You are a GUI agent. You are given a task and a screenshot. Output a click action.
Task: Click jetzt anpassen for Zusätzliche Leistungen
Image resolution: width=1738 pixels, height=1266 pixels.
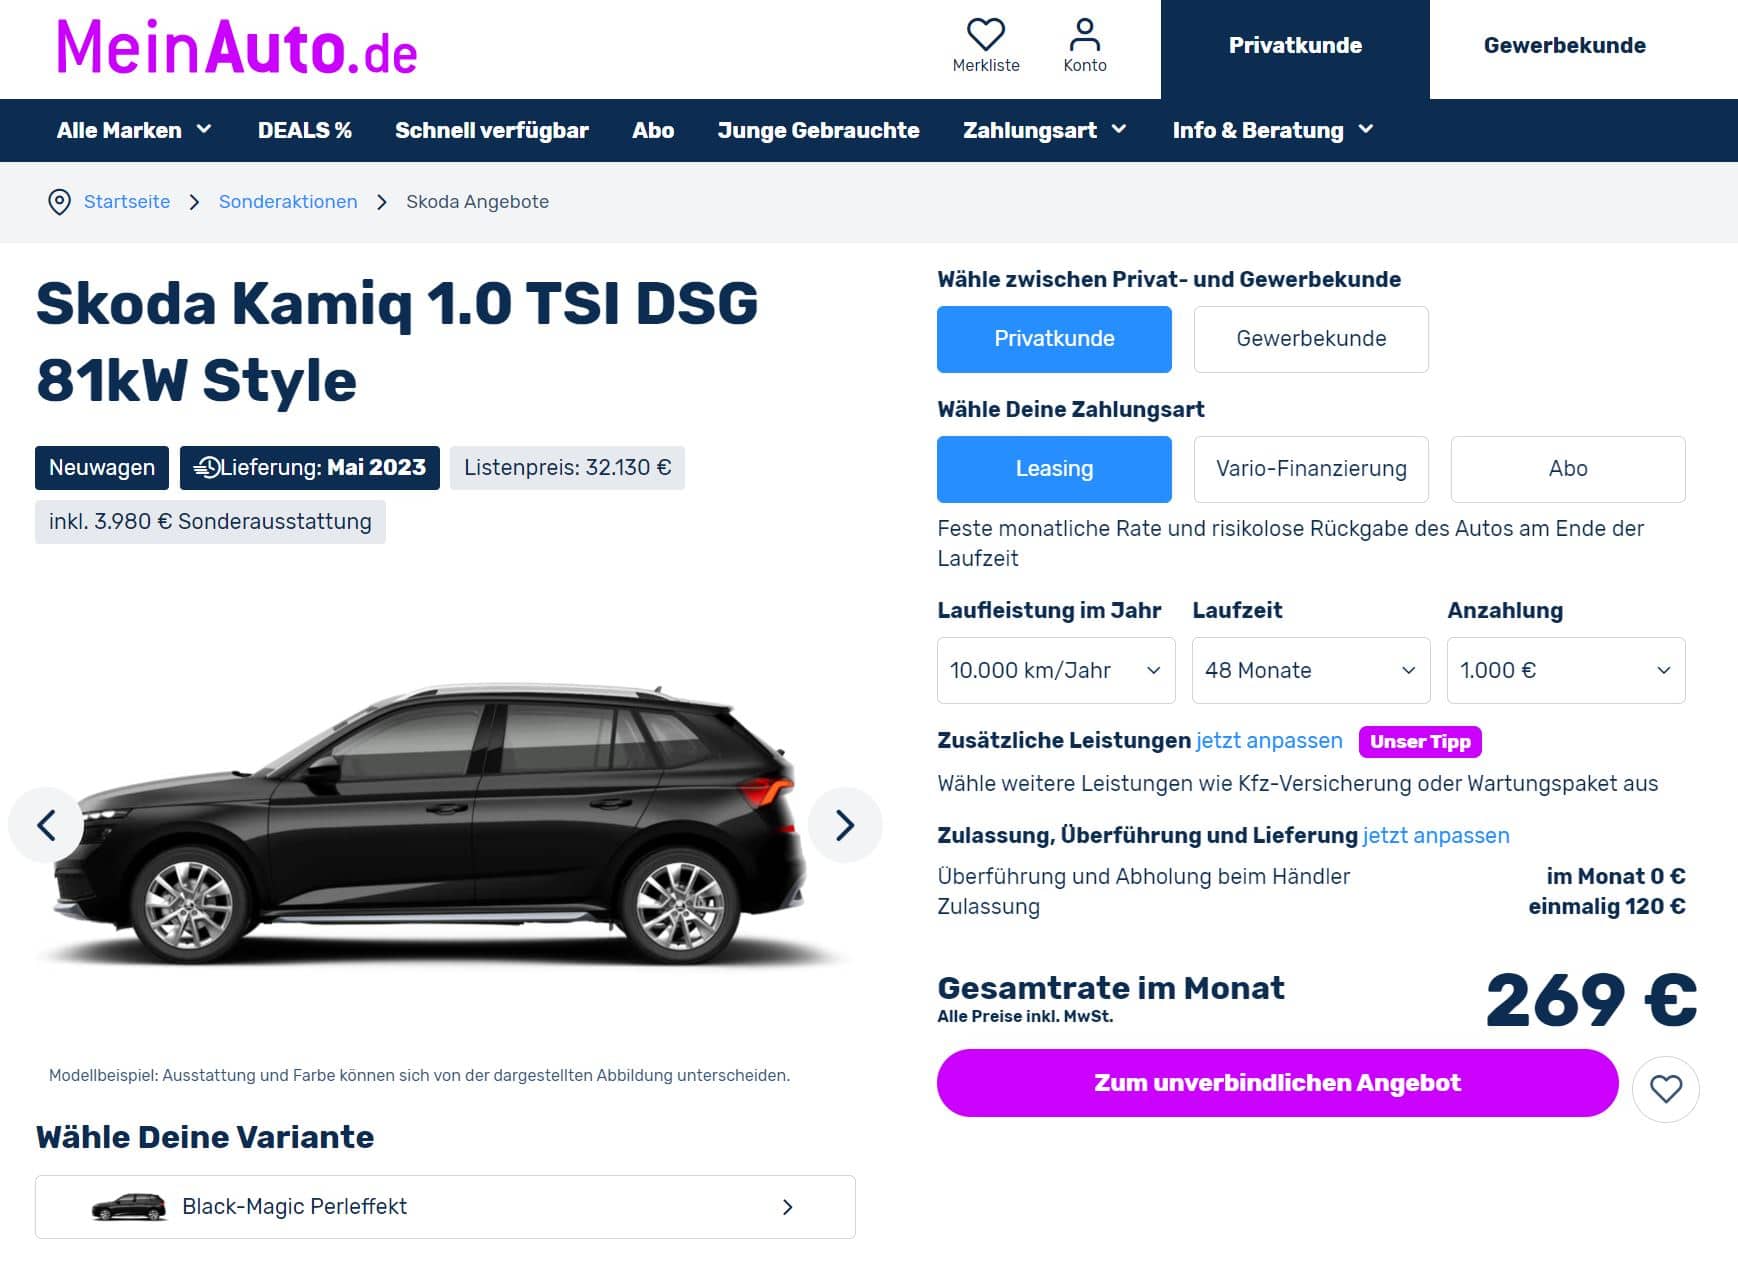1269,741
